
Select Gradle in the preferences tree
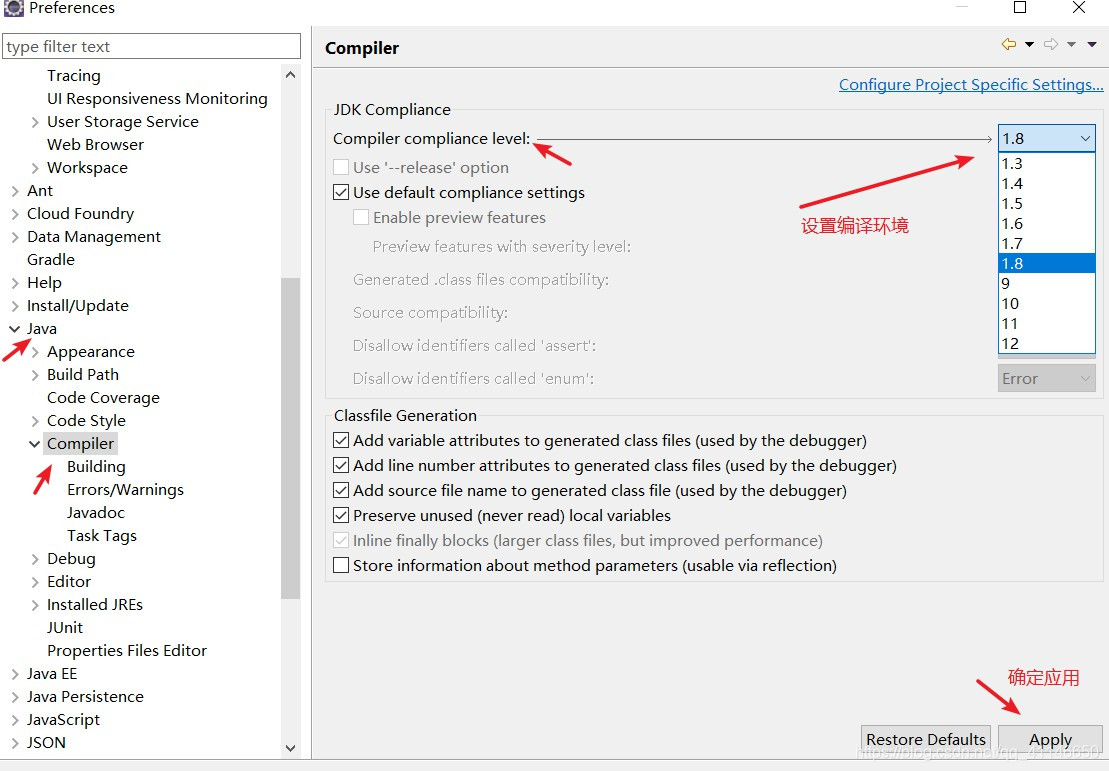[51, 260]
